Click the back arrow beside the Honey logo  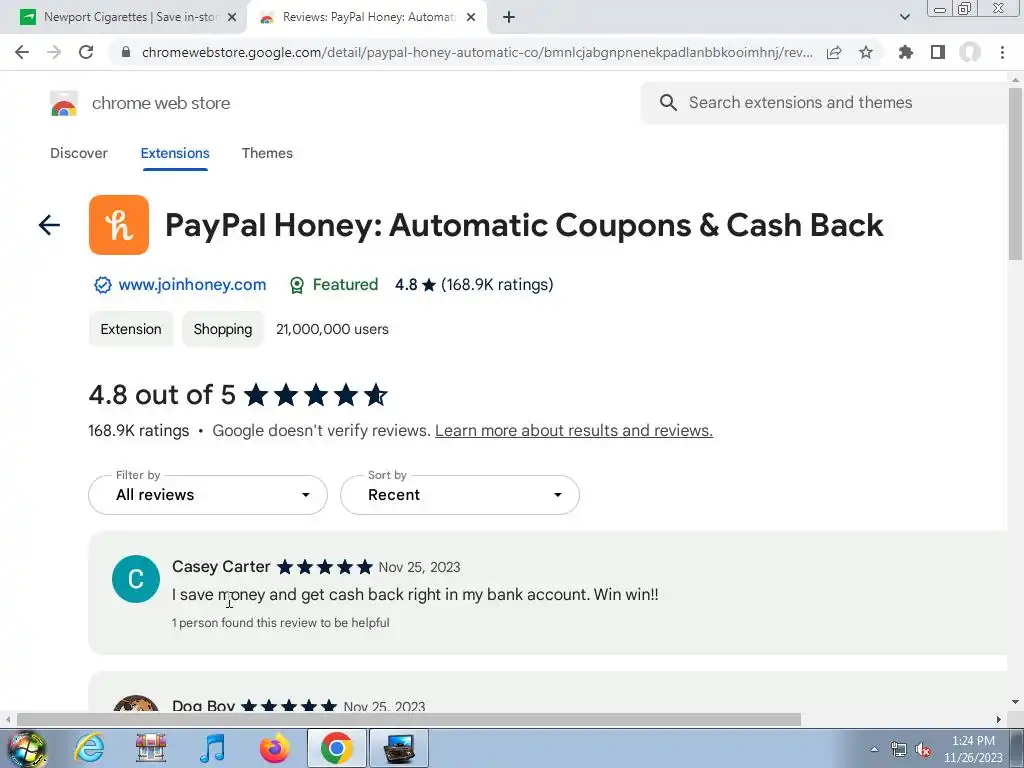click(49, 225)
